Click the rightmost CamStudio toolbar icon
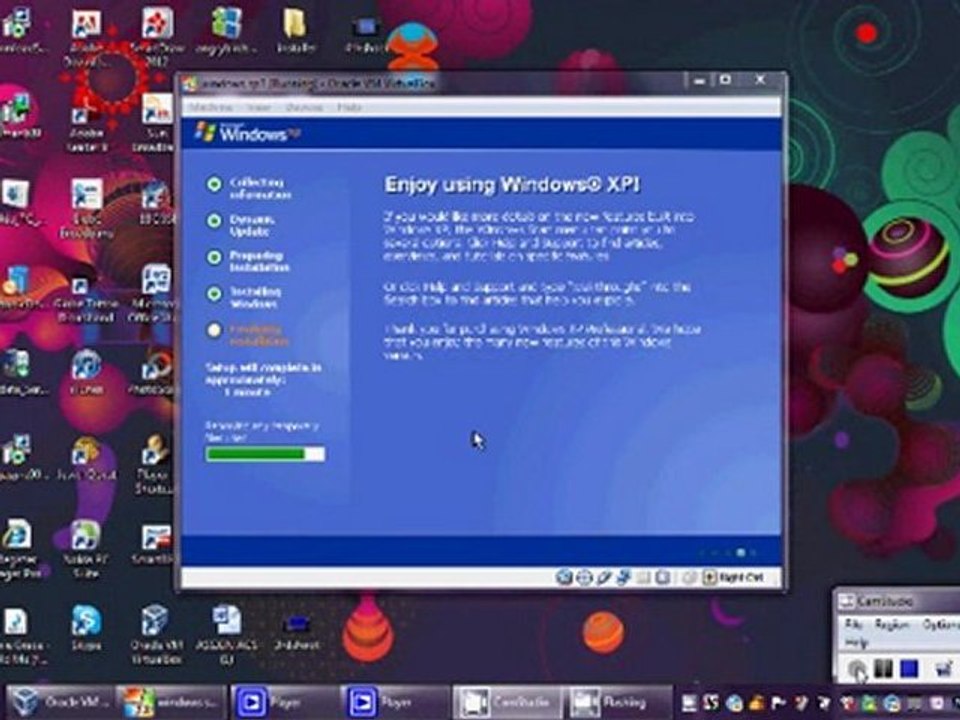960x720 pixels. pyautogui.click(x=943, y=668)
